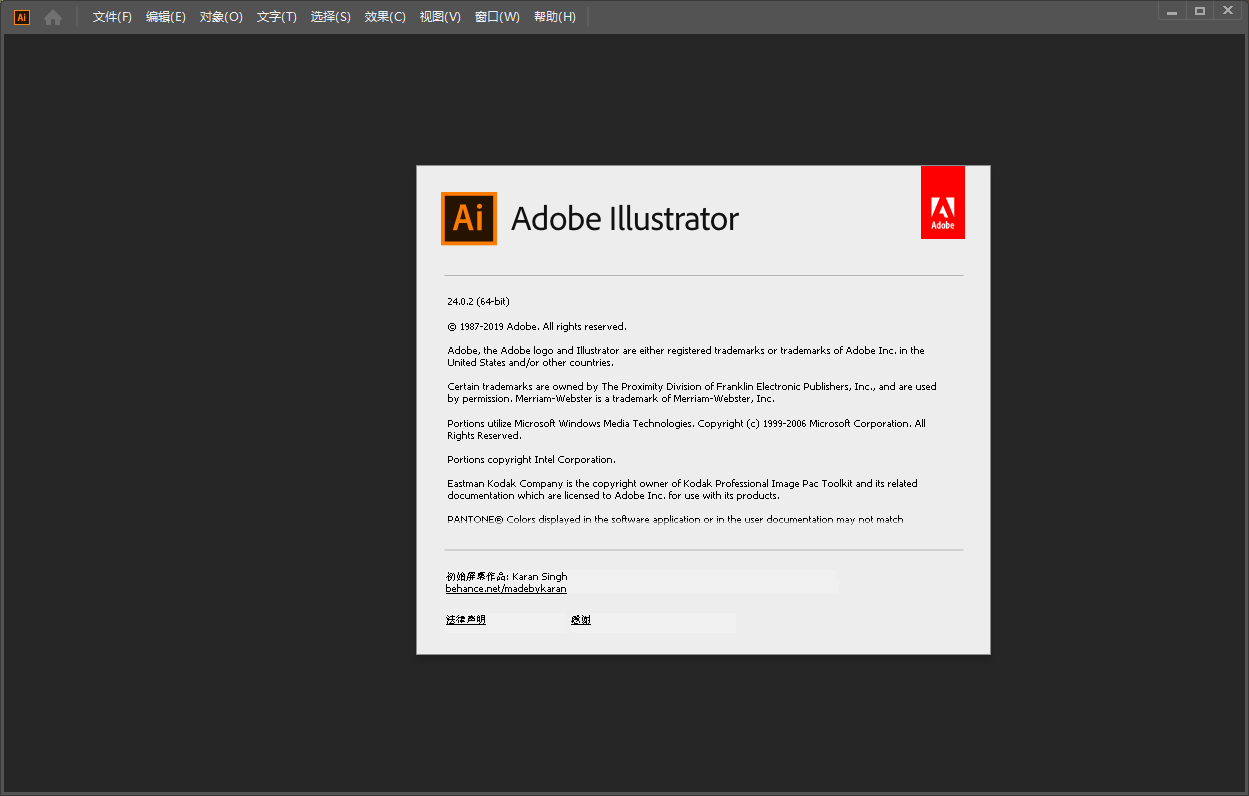Open the 效果(C) menu
This screenshot has height=796, width=1249.
point(385,17)
